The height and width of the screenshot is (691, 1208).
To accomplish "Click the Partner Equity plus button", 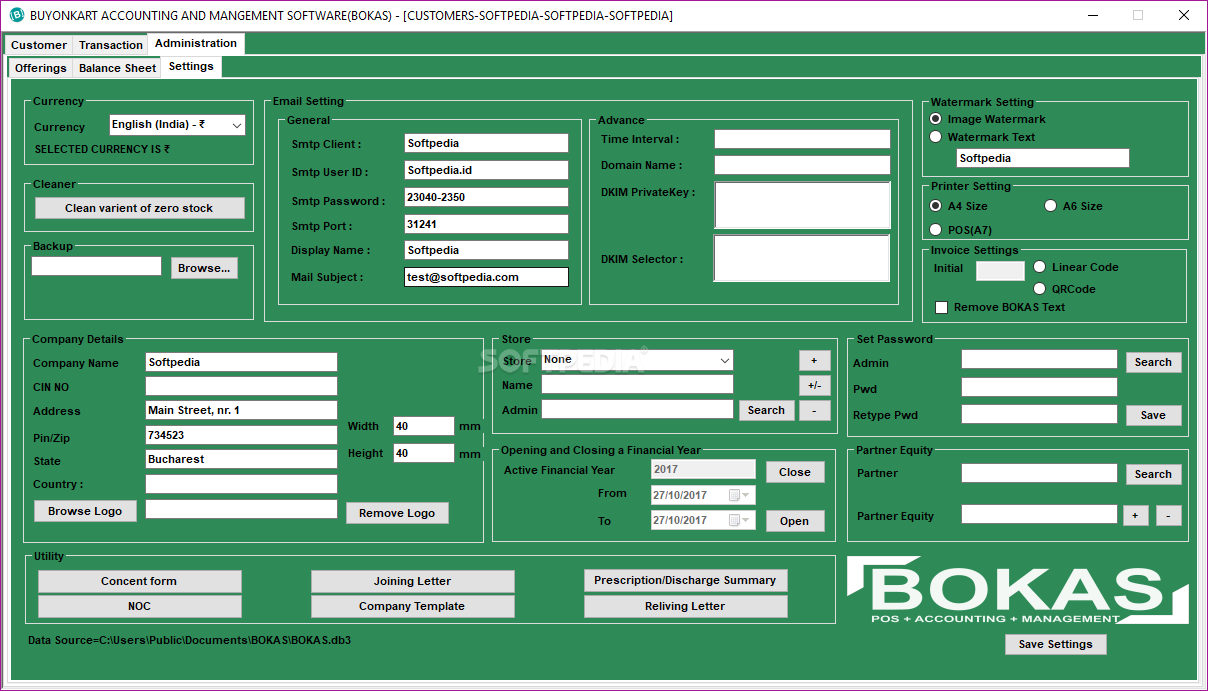I will click(x=1135, y=516).
